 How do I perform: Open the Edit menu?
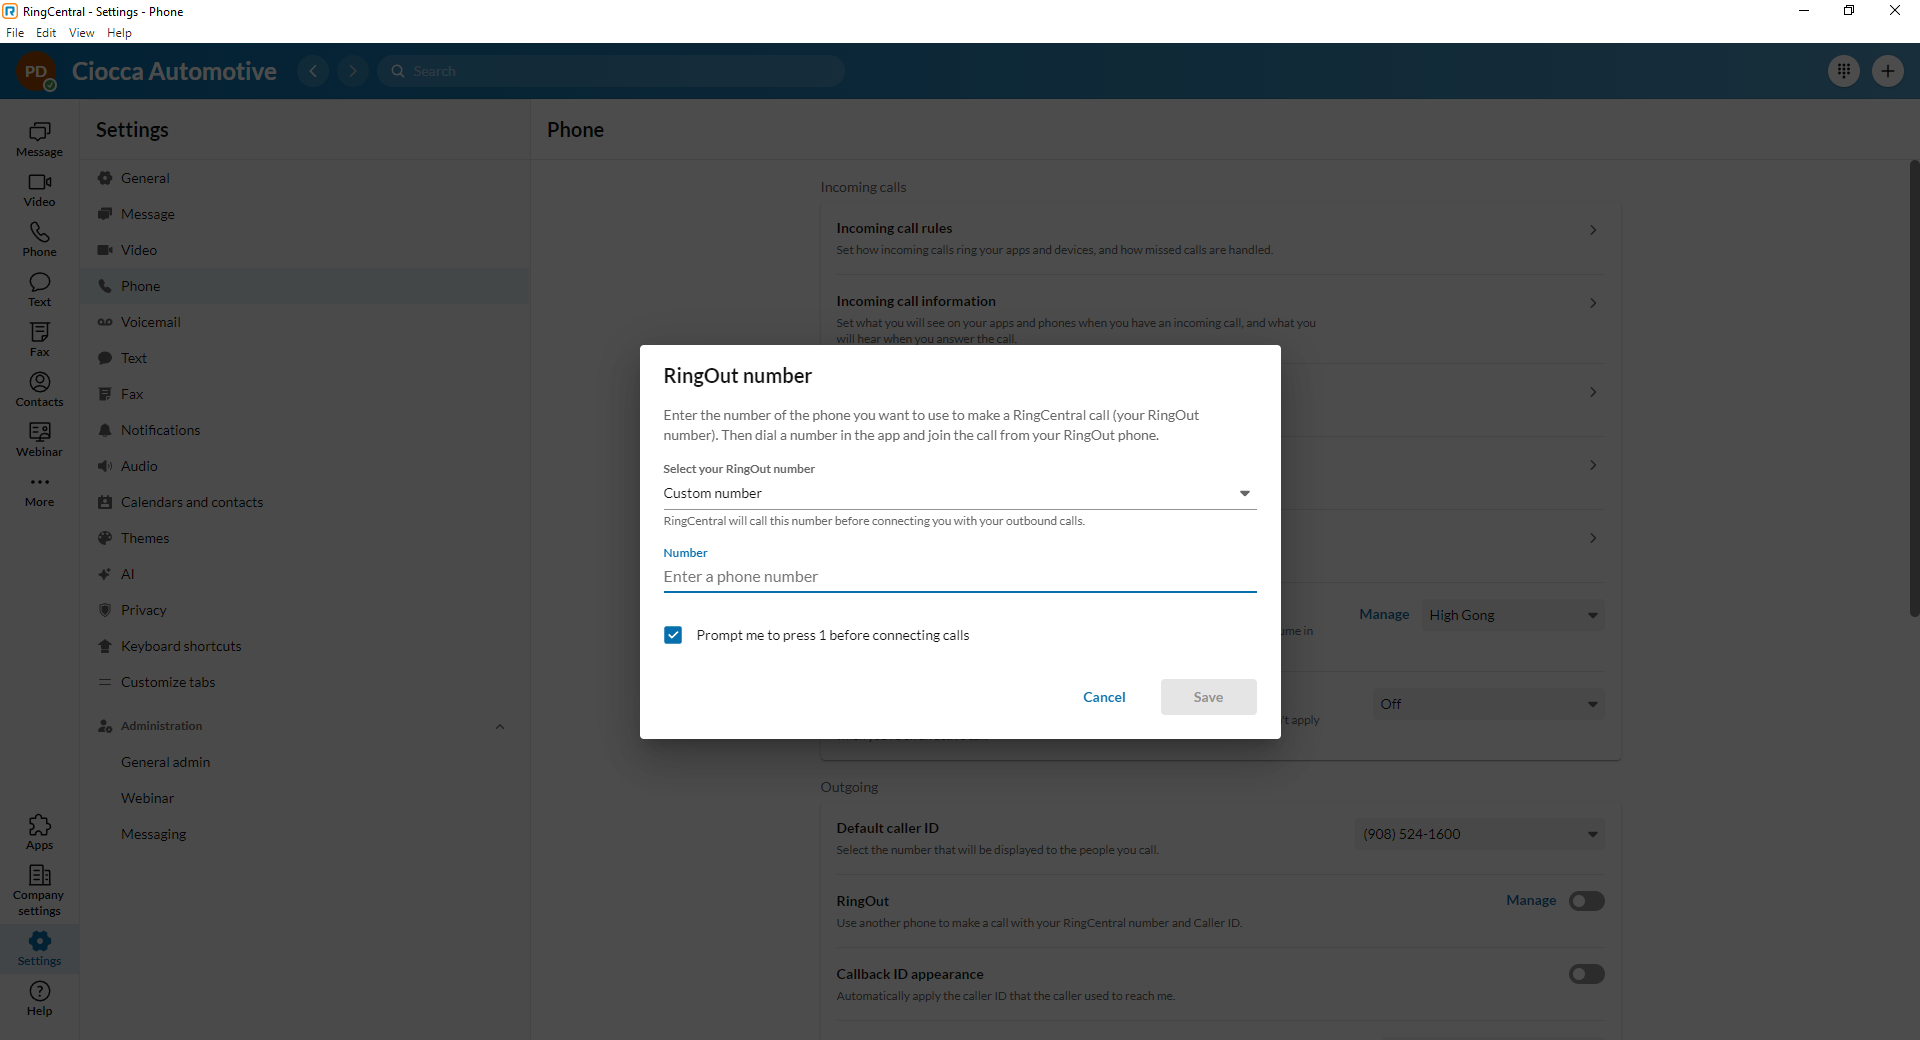46,33
